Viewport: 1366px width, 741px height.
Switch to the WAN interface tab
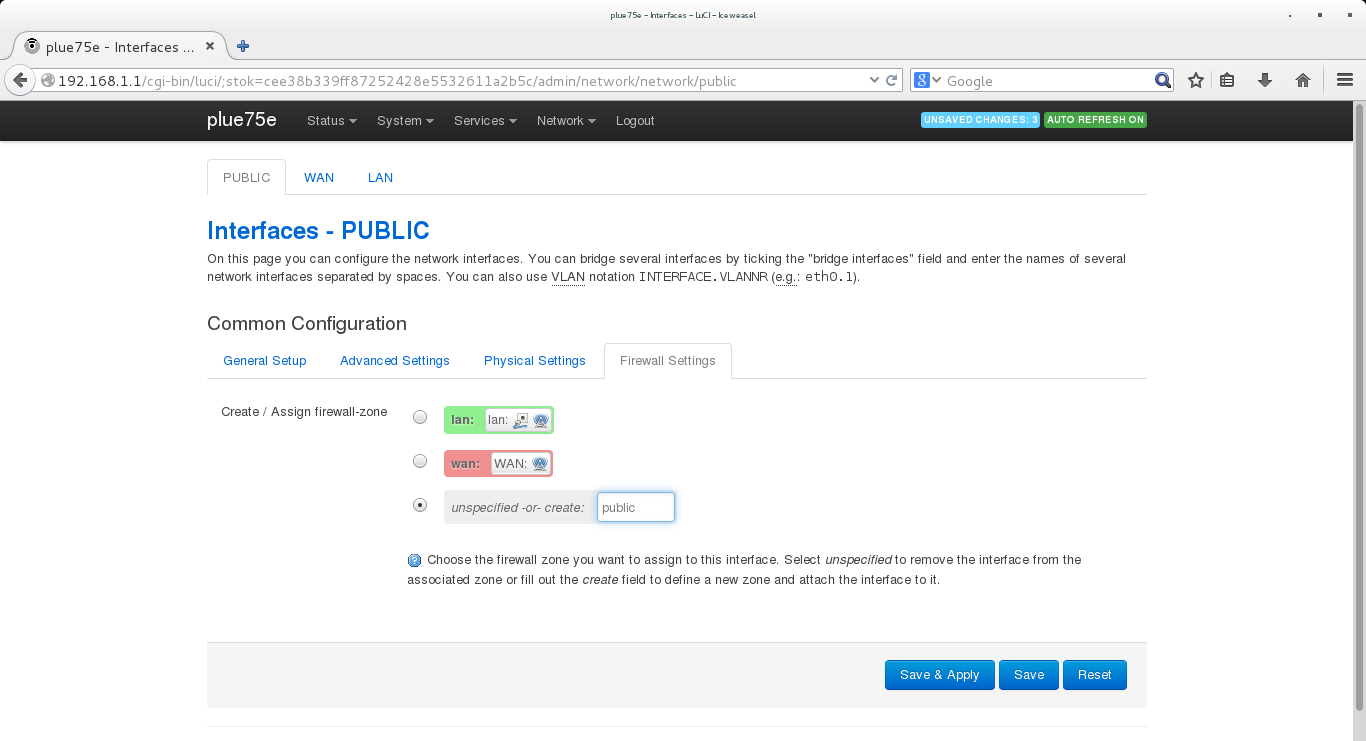tap(319, 177)
